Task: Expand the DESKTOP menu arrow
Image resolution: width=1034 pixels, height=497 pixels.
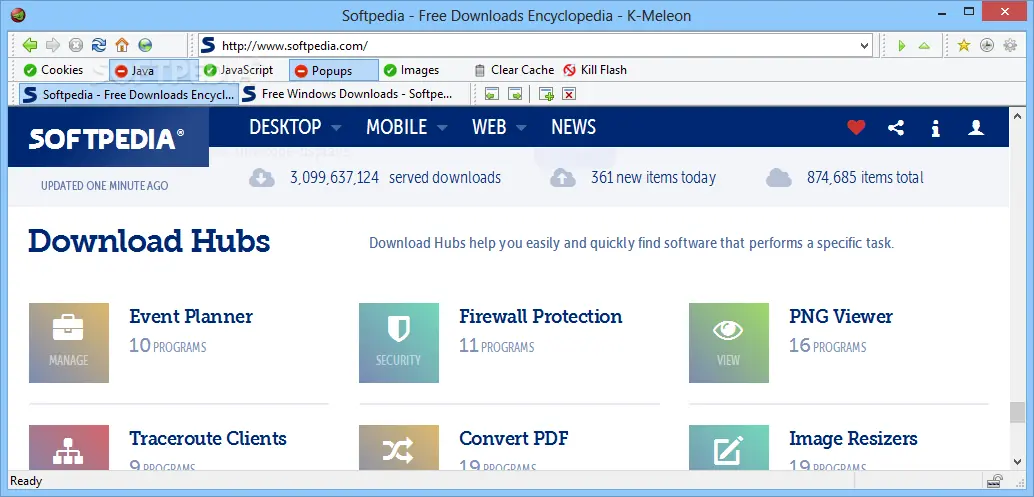Action: point(336,128)
